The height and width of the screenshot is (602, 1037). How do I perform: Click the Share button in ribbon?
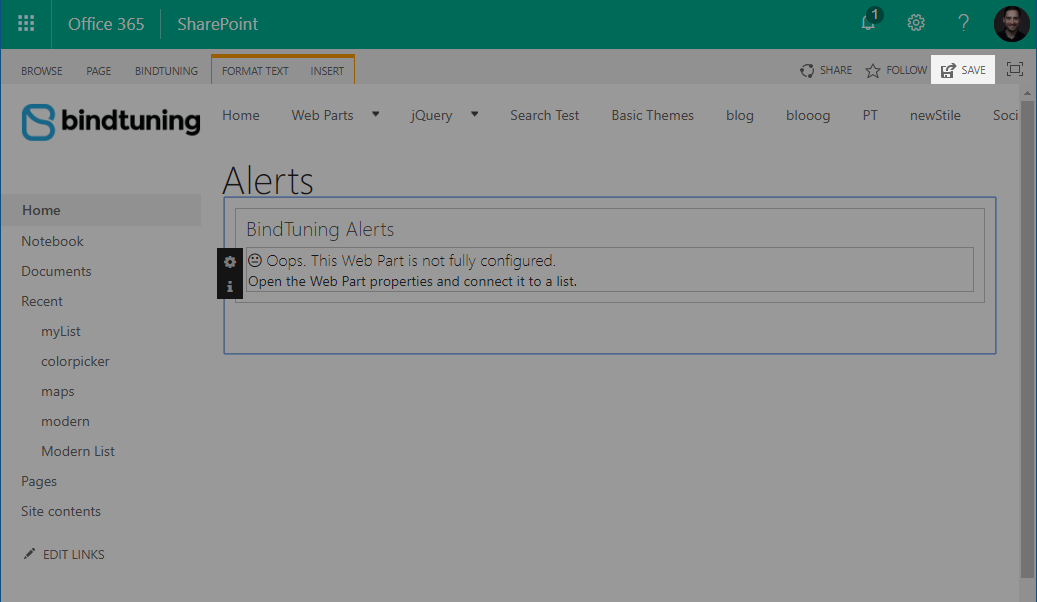[826, 70]
